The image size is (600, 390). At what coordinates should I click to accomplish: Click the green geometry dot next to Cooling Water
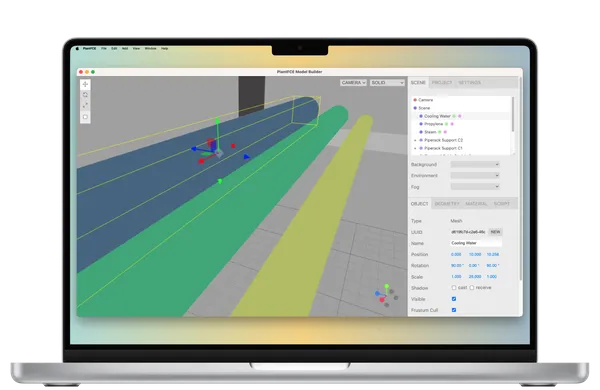click(454, 116)
